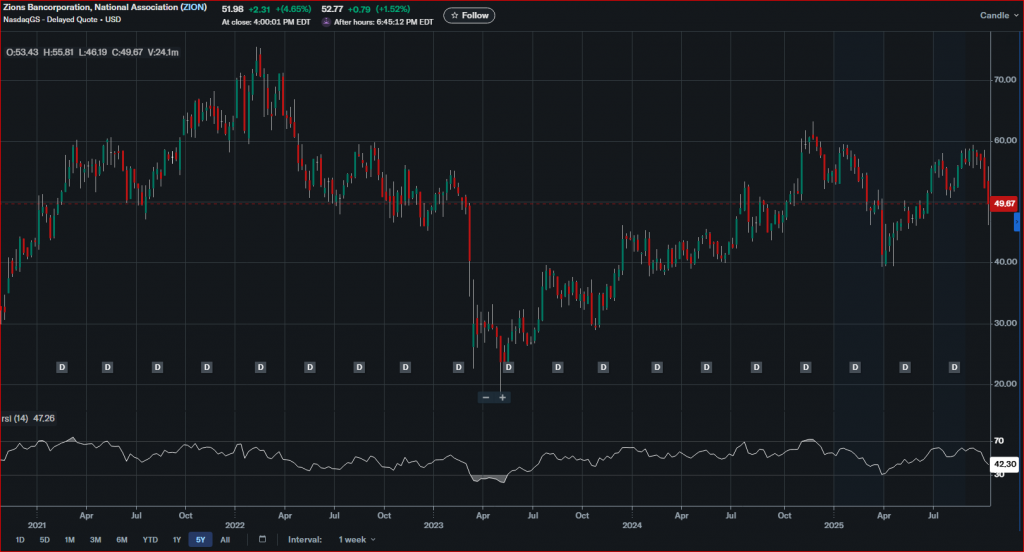Click the first dividend D marker
Viewport: 1024px width, 552px height.
click(61, 368)
